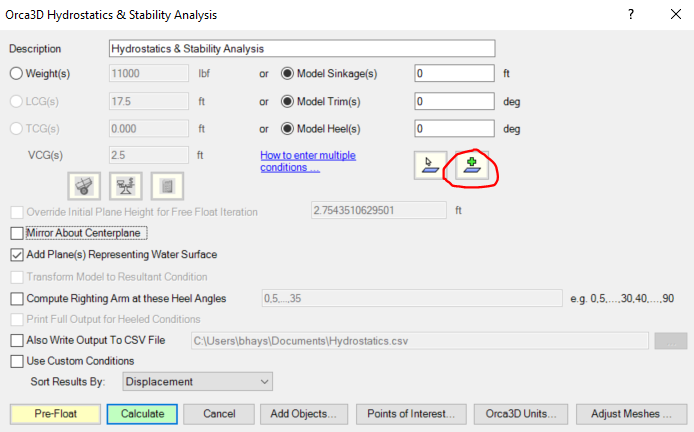Open How to enter multiple conditions link

click(x=308, y=162)
